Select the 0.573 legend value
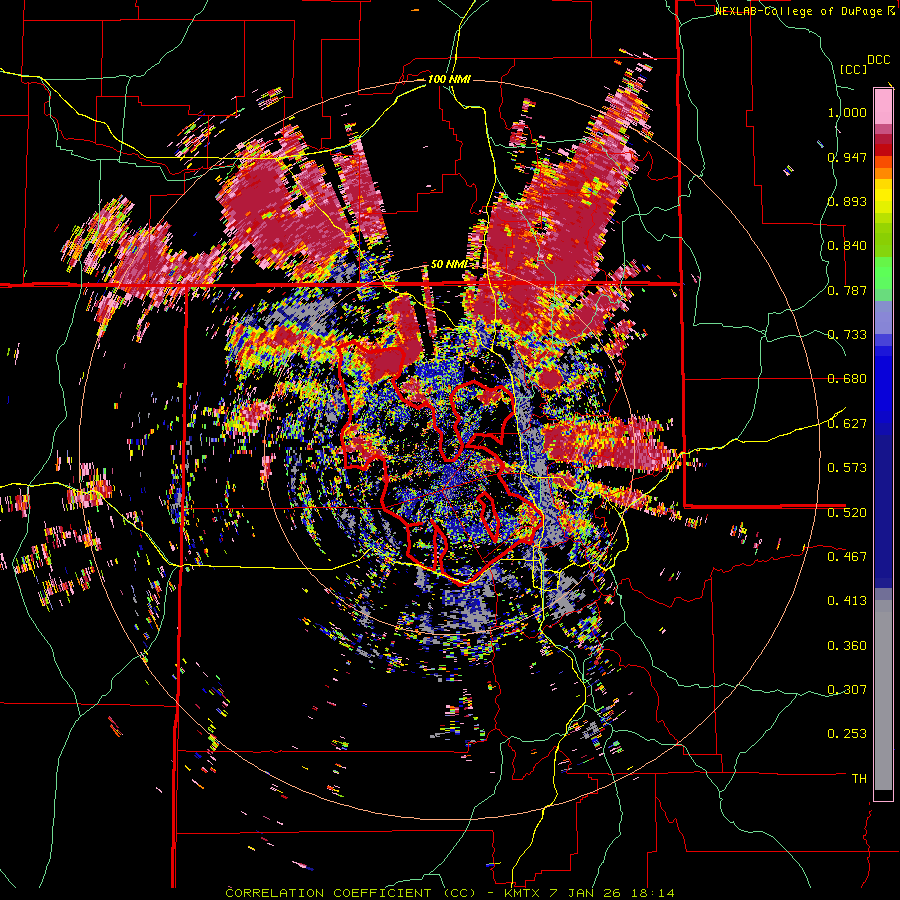 [847, 468]
